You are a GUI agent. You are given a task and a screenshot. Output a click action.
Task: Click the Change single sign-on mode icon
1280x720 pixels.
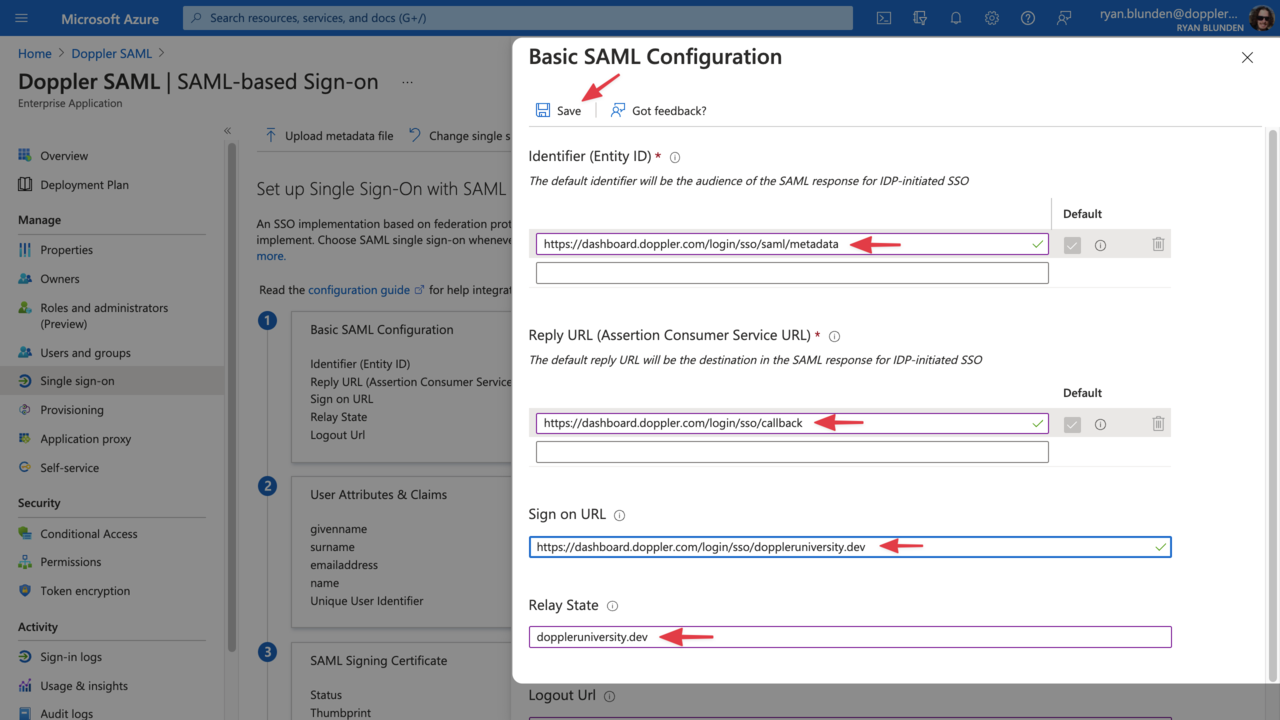415,135
